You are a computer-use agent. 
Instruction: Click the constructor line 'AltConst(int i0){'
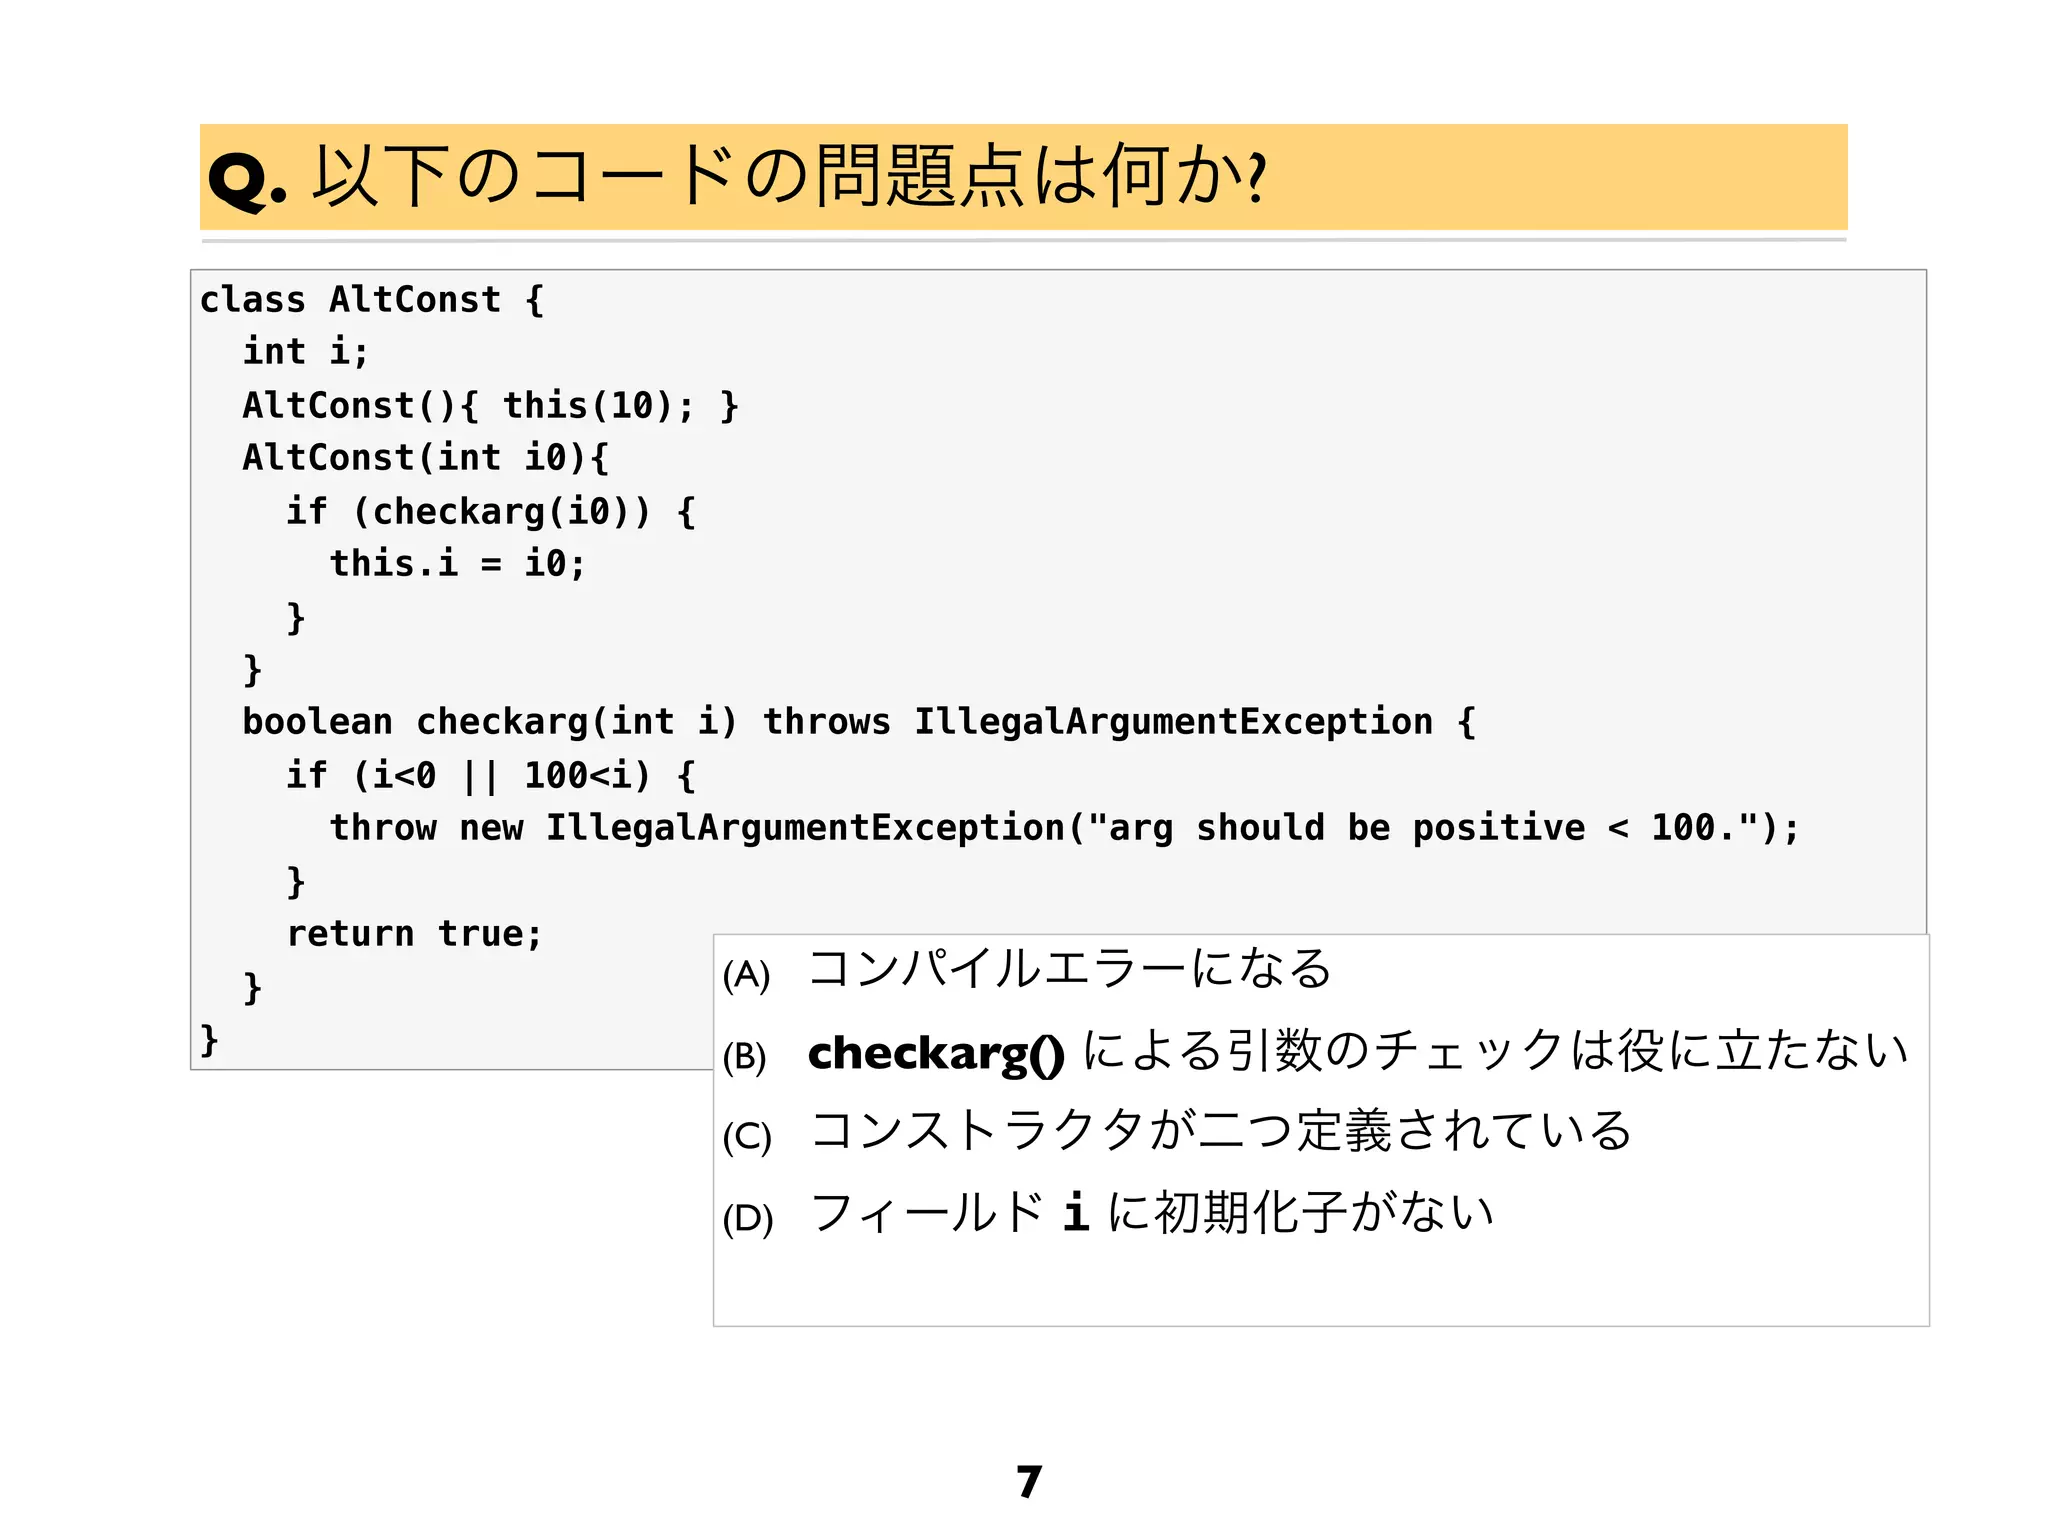[426, 457]
